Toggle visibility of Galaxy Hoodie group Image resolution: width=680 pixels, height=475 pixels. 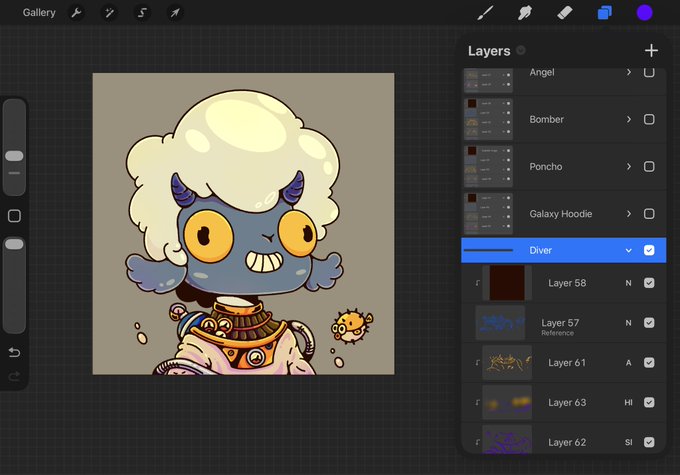649,214
